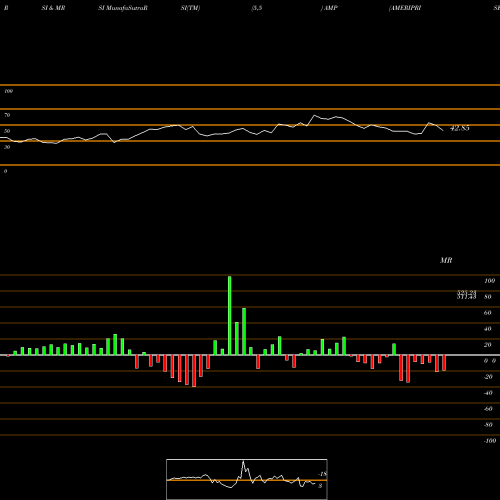The width and height of the screenshot is (500, 500).
Task: Click the current RSI value 42.85
Action: [460, 128]
